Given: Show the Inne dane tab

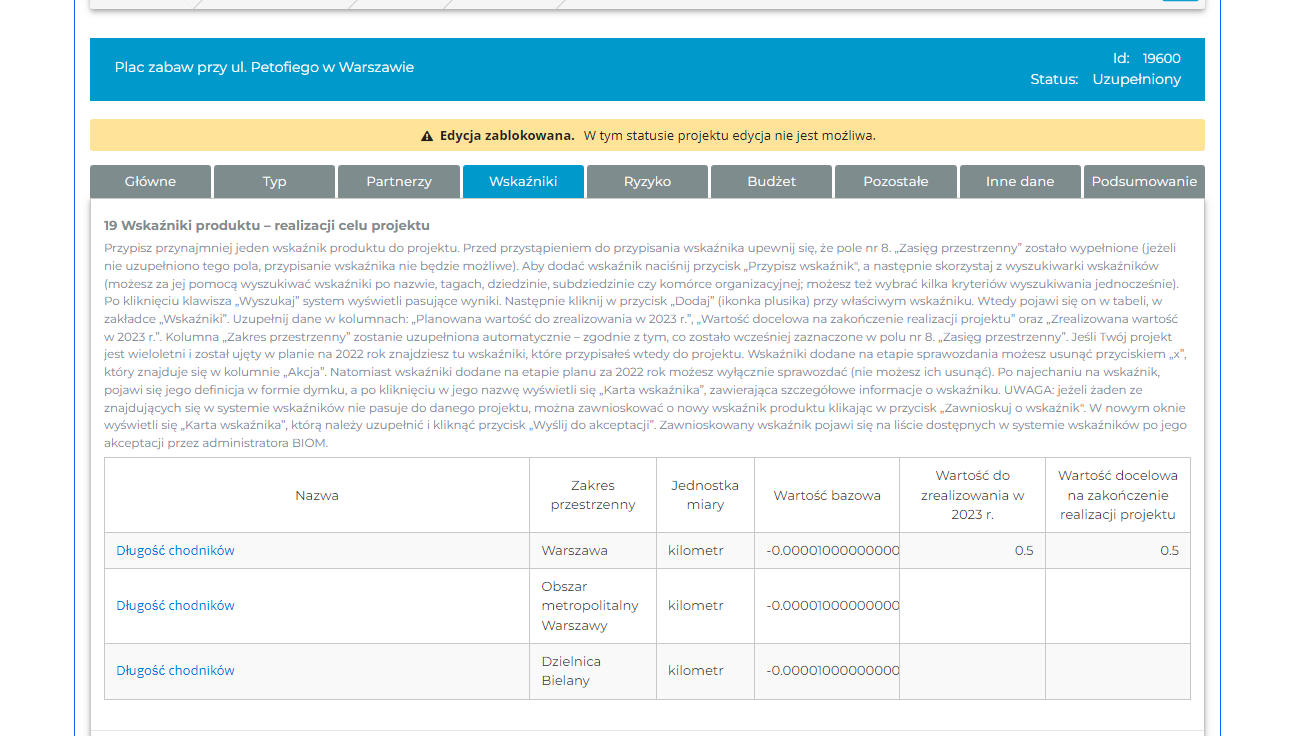Looking at the screenshot, I should click(1020, 182).
